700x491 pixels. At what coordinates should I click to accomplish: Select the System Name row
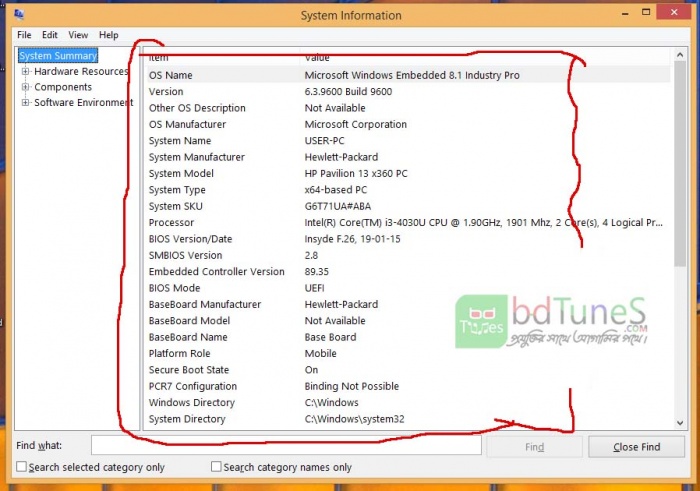(407, 141)
